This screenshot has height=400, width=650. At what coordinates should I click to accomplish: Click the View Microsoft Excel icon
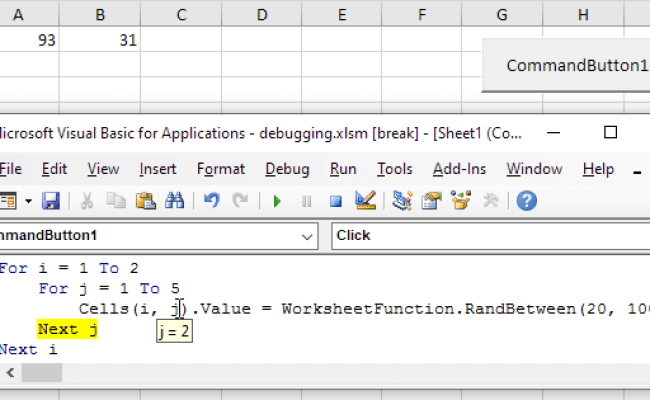point(8,201)
